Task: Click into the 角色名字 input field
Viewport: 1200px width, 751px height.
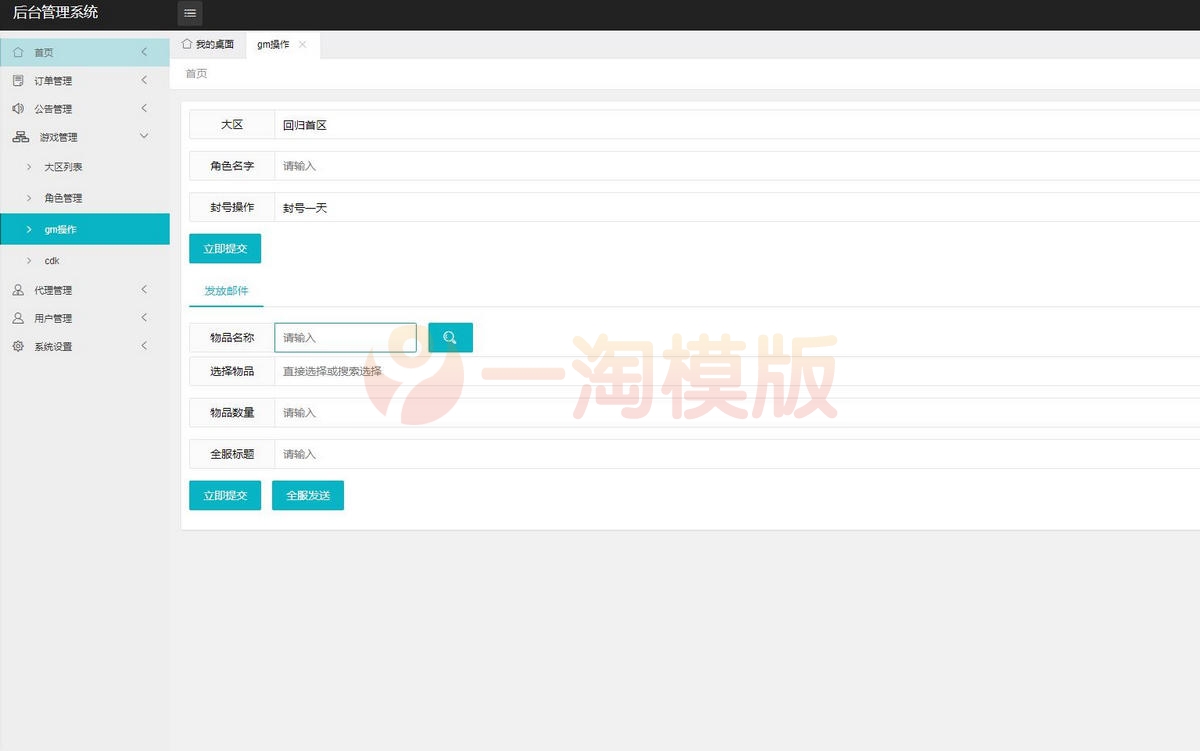Action: click(737, 166)
